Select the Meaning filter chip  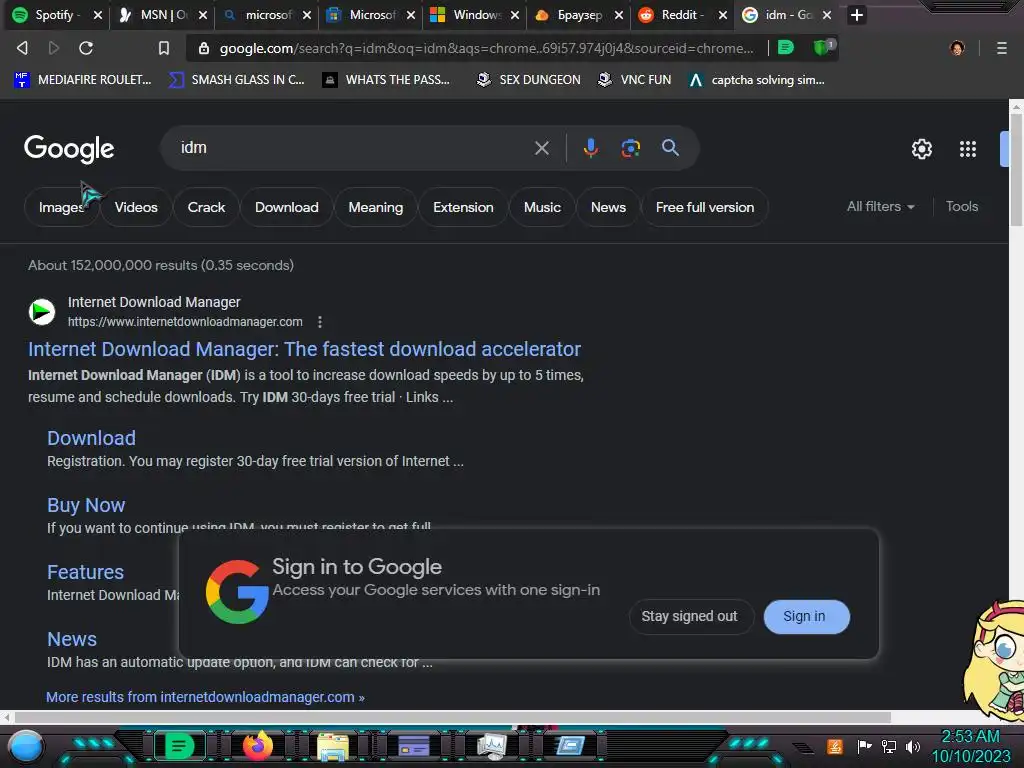(376, 208)
